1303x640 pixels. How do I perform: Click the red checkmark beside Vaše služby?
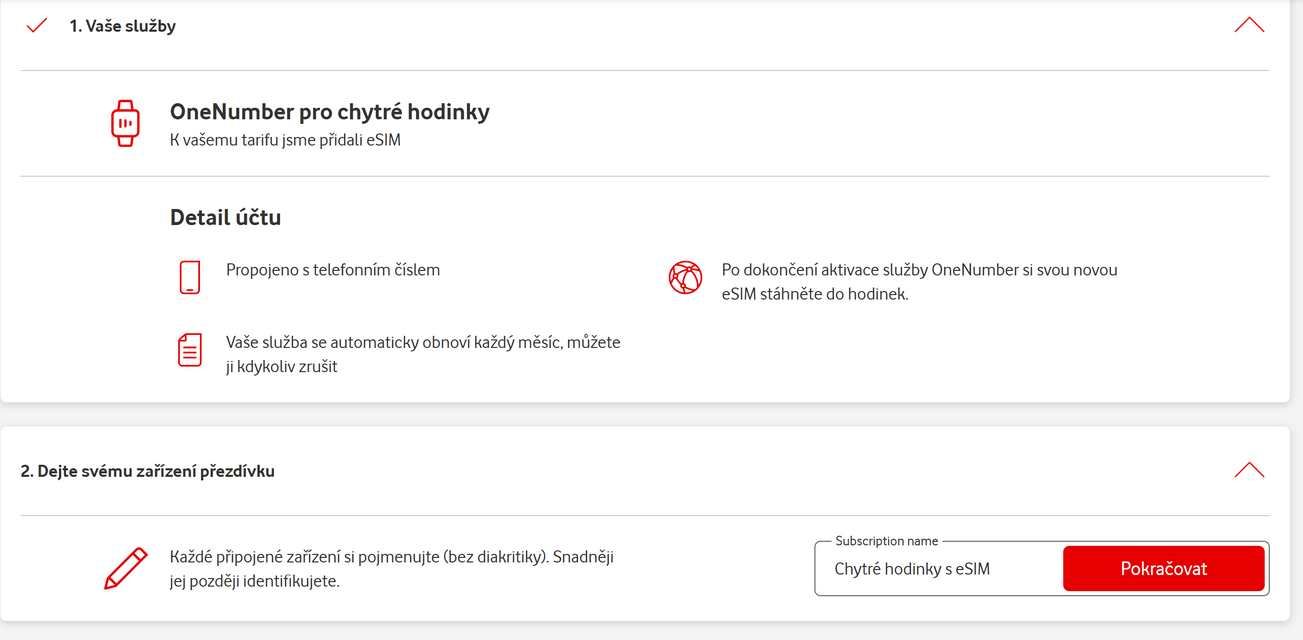(x=37, y=26)
